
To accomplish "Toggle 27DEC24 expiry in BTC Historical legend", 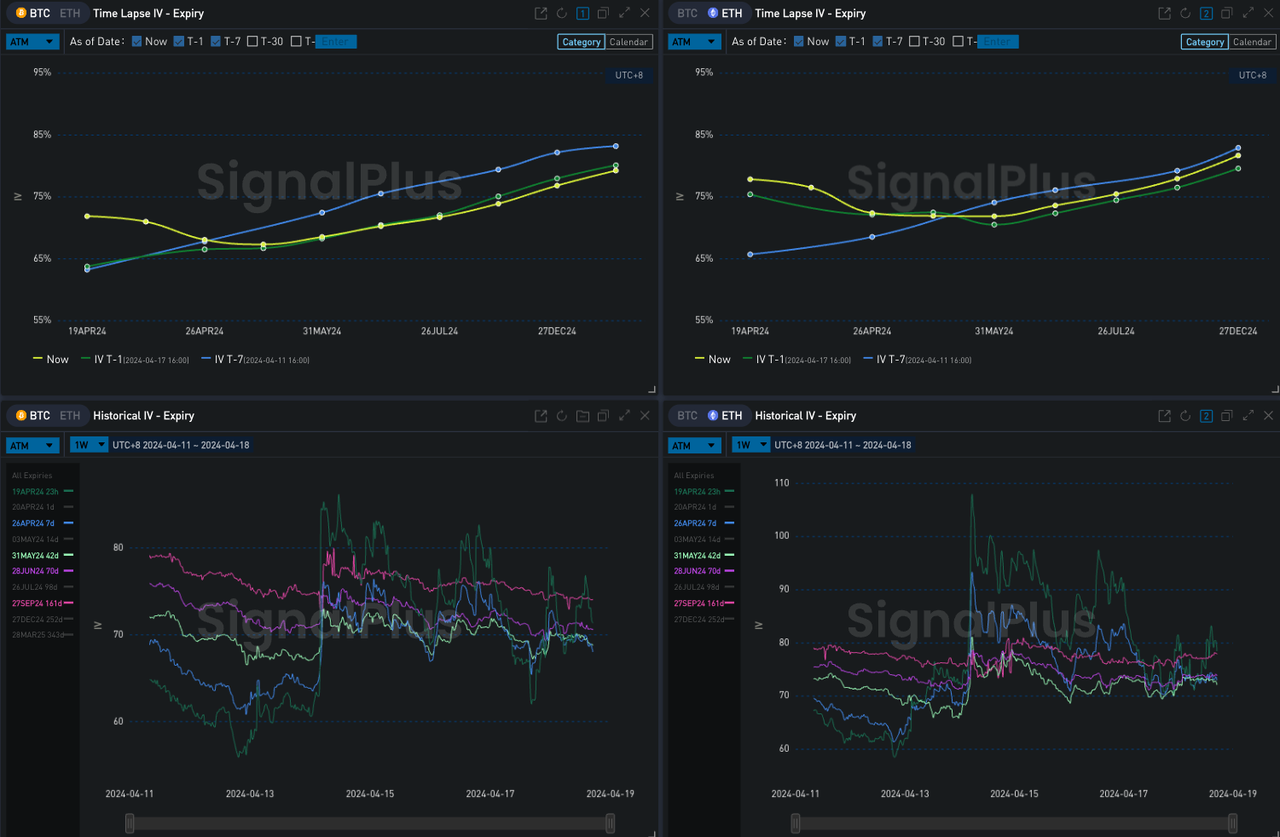I will (36, 619).
